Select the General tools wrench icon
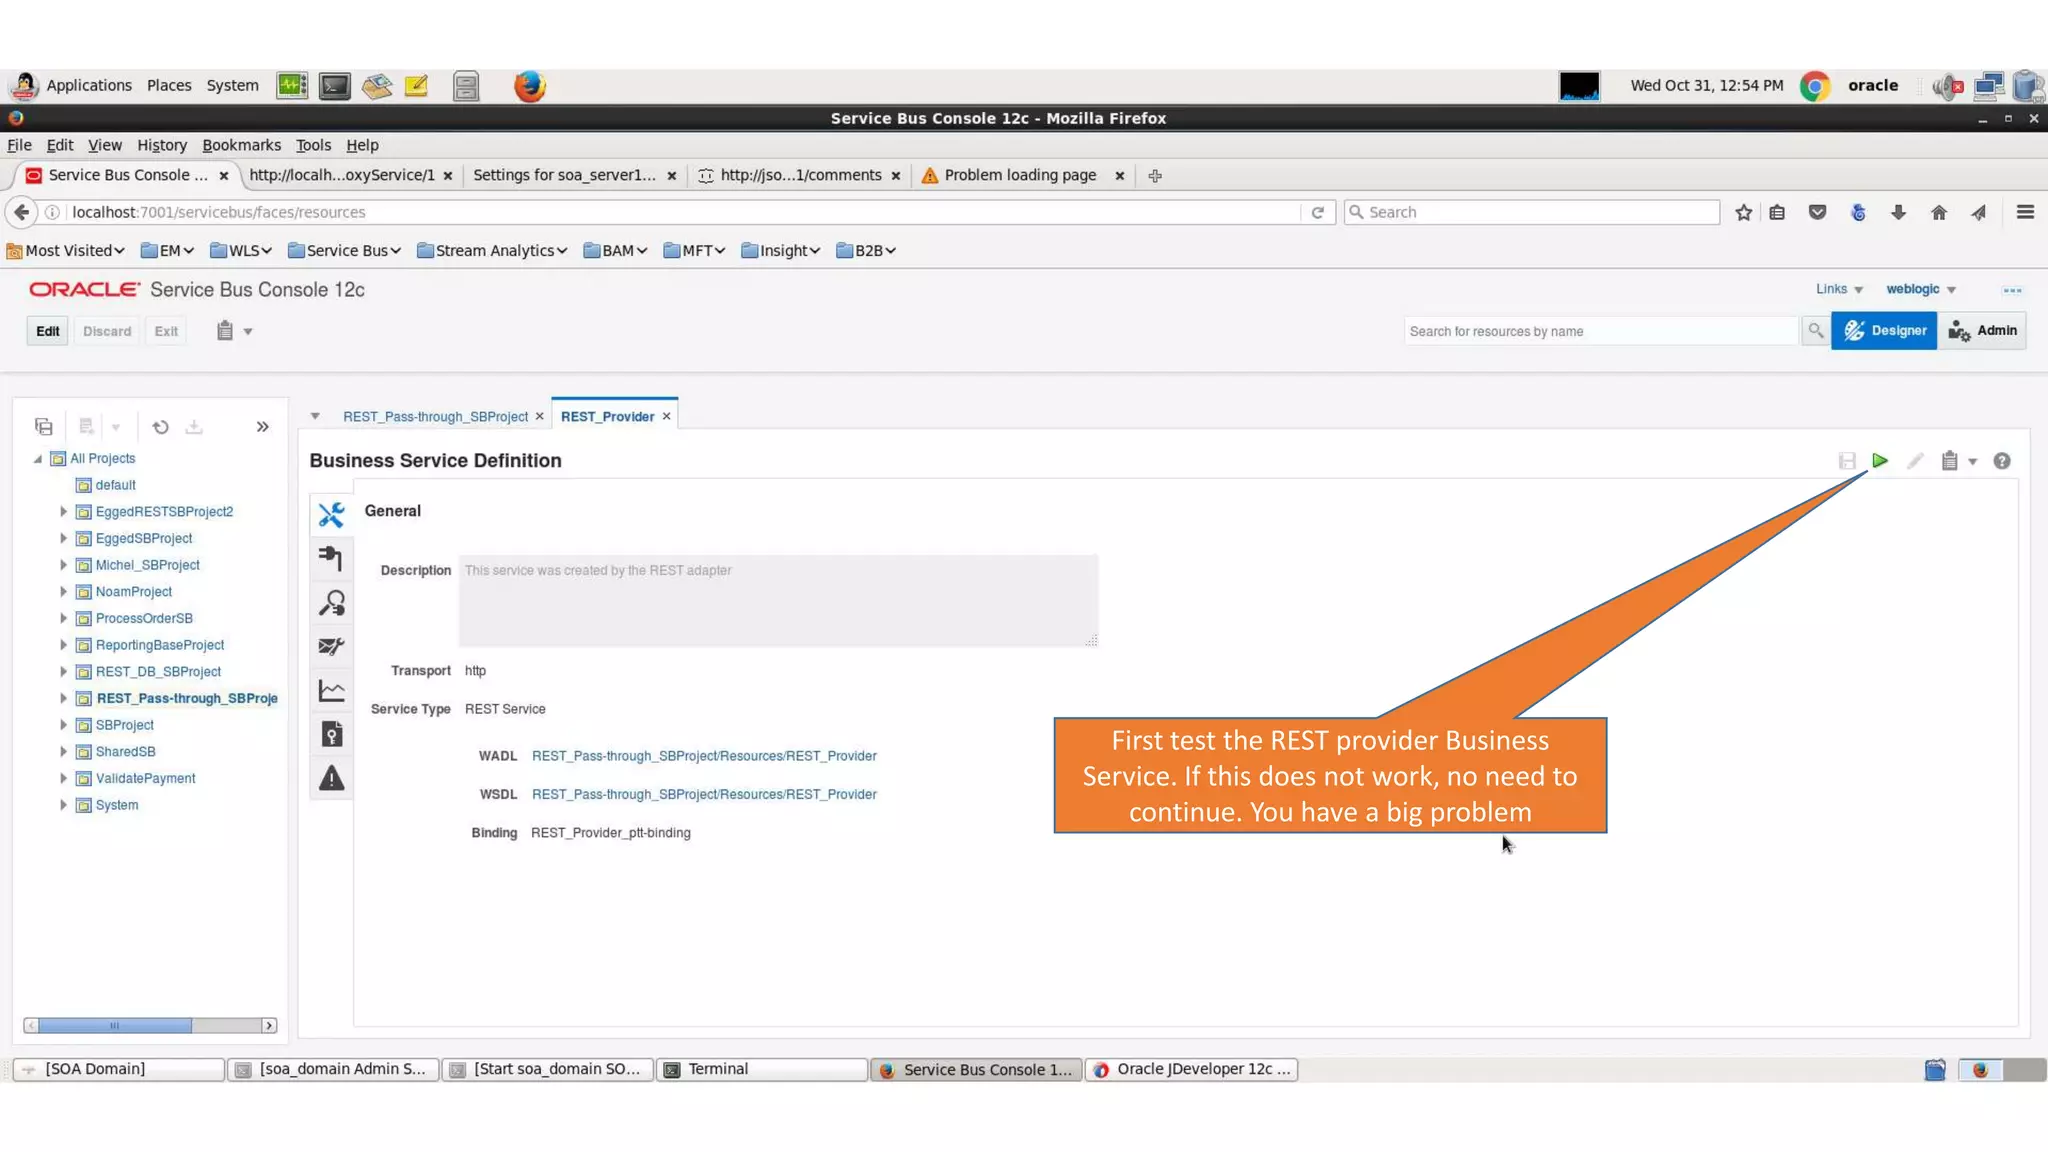 pyautogui.click(x=331, y=514)
